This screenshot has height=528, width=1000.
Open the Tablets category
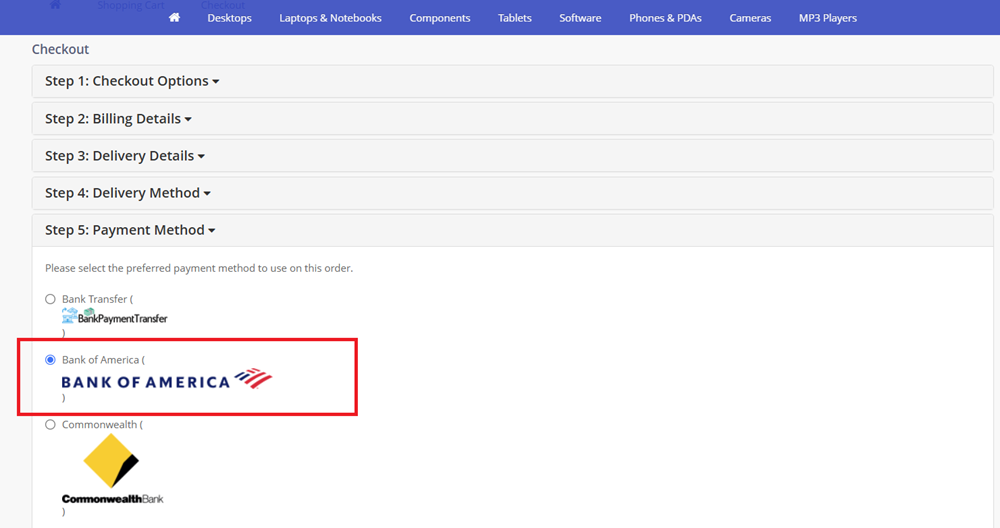[515, 18]
